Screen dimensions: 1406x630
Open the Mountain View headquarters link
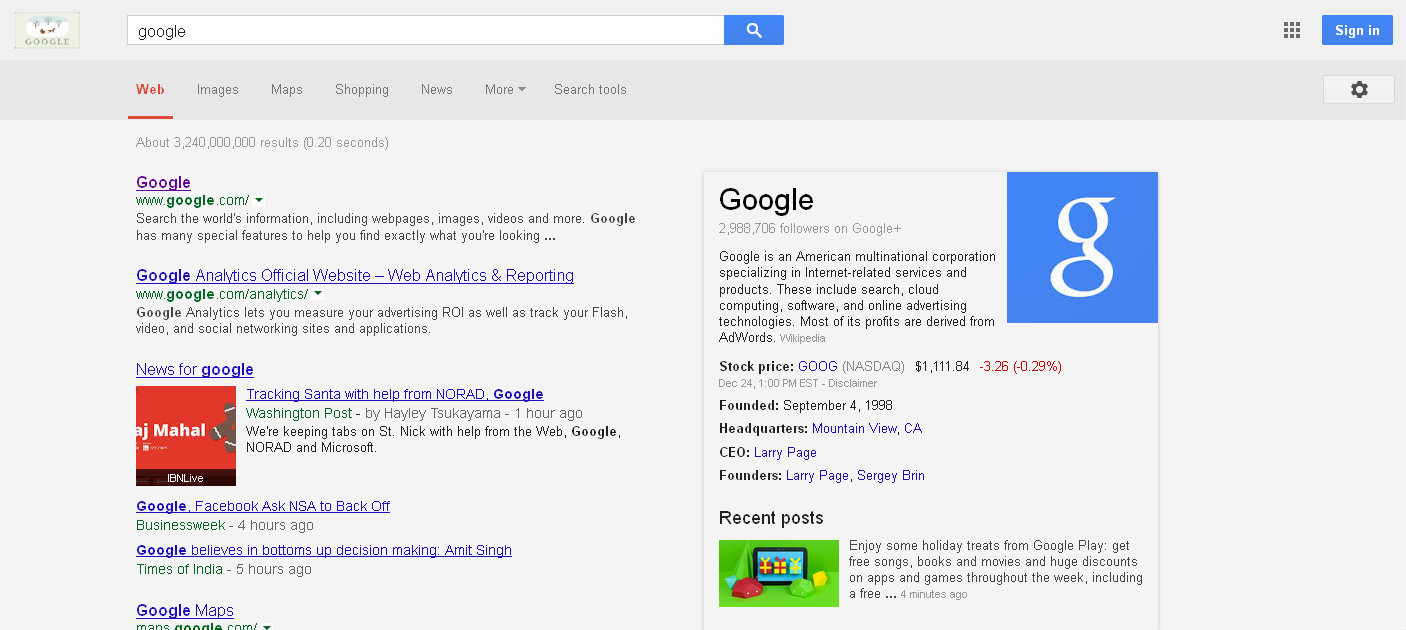[x=854, y=428]
